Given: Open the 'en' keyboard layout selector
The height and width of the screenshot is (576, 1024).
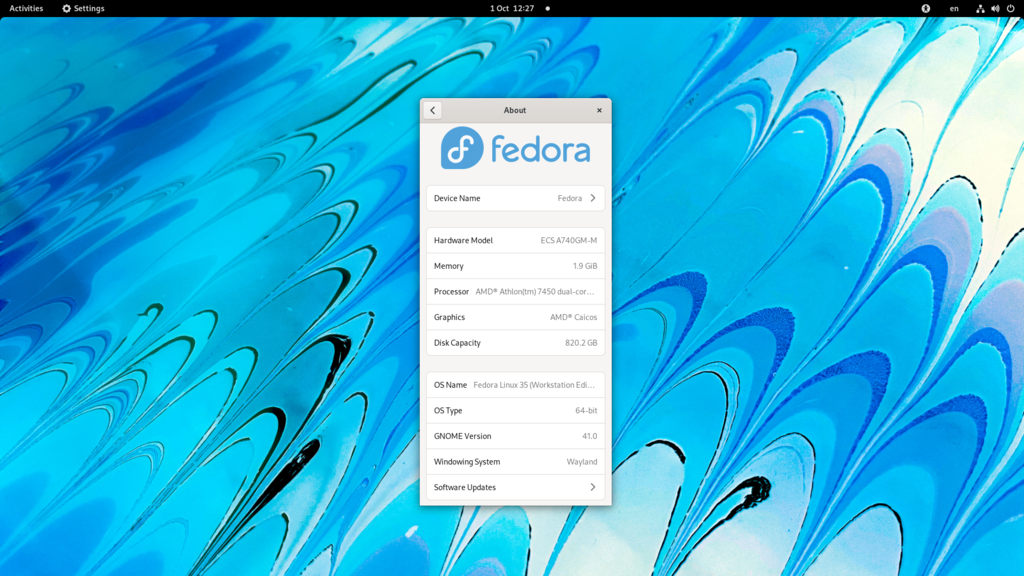Looking at the screenshot, I should pyautogui.click(x=954, y=8).
